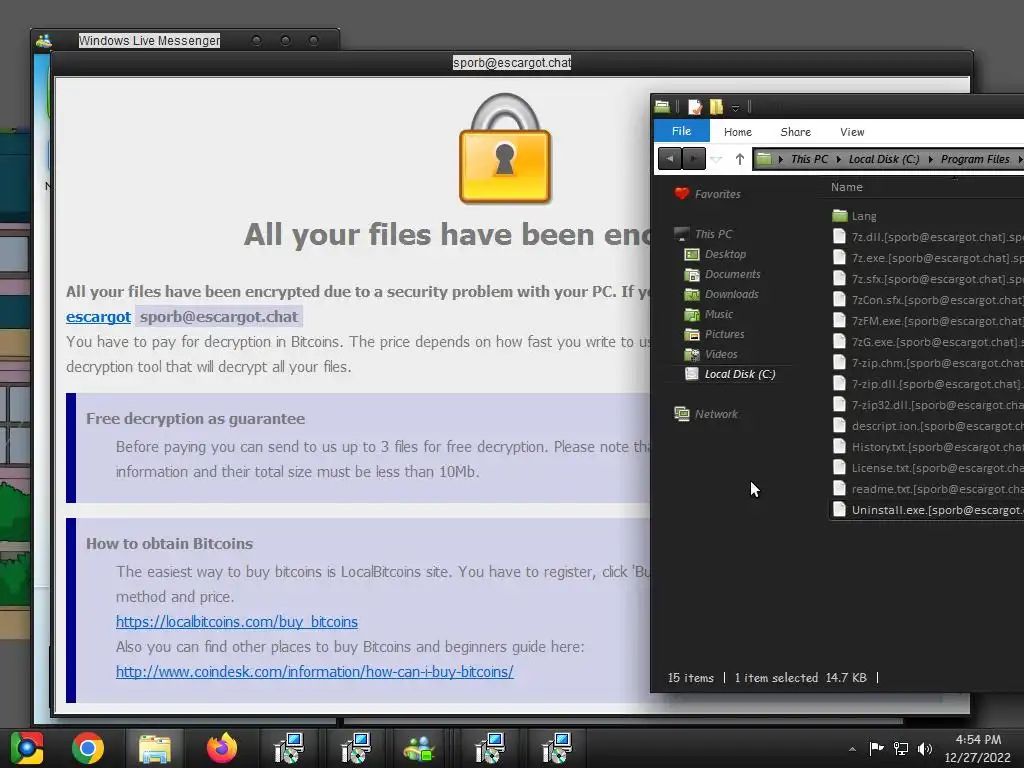This screenshot has height=768, width=1024.
Task: Open the Share ribbon tab
Action: pyautogui.click(x=795, y=132)
